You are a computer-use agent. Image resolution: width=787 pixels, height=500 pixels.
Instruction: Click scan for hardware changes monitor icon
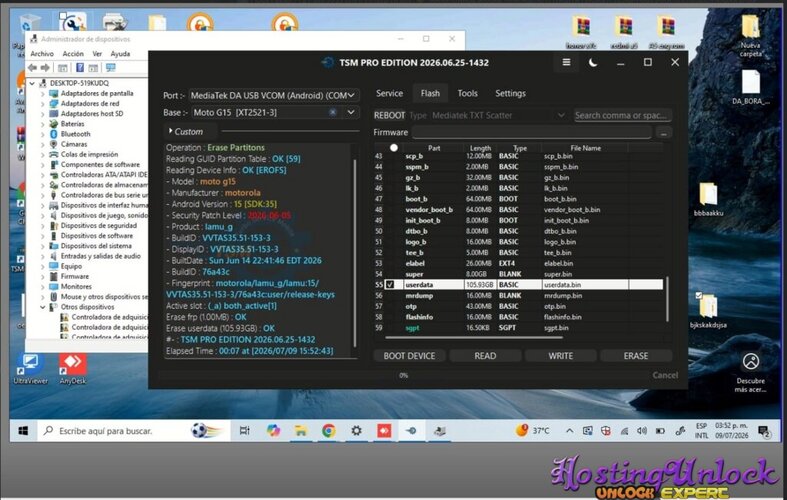tap(110, 68)
